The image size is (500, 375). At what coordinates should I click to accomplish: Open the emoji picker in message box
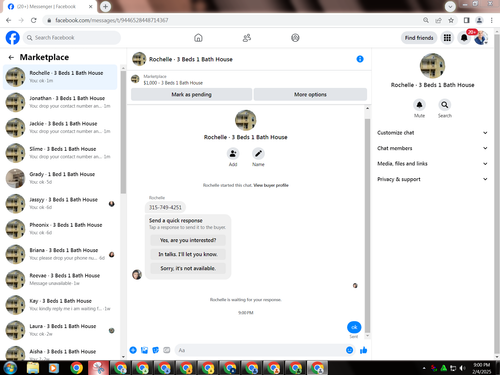[x=349, y=350]
